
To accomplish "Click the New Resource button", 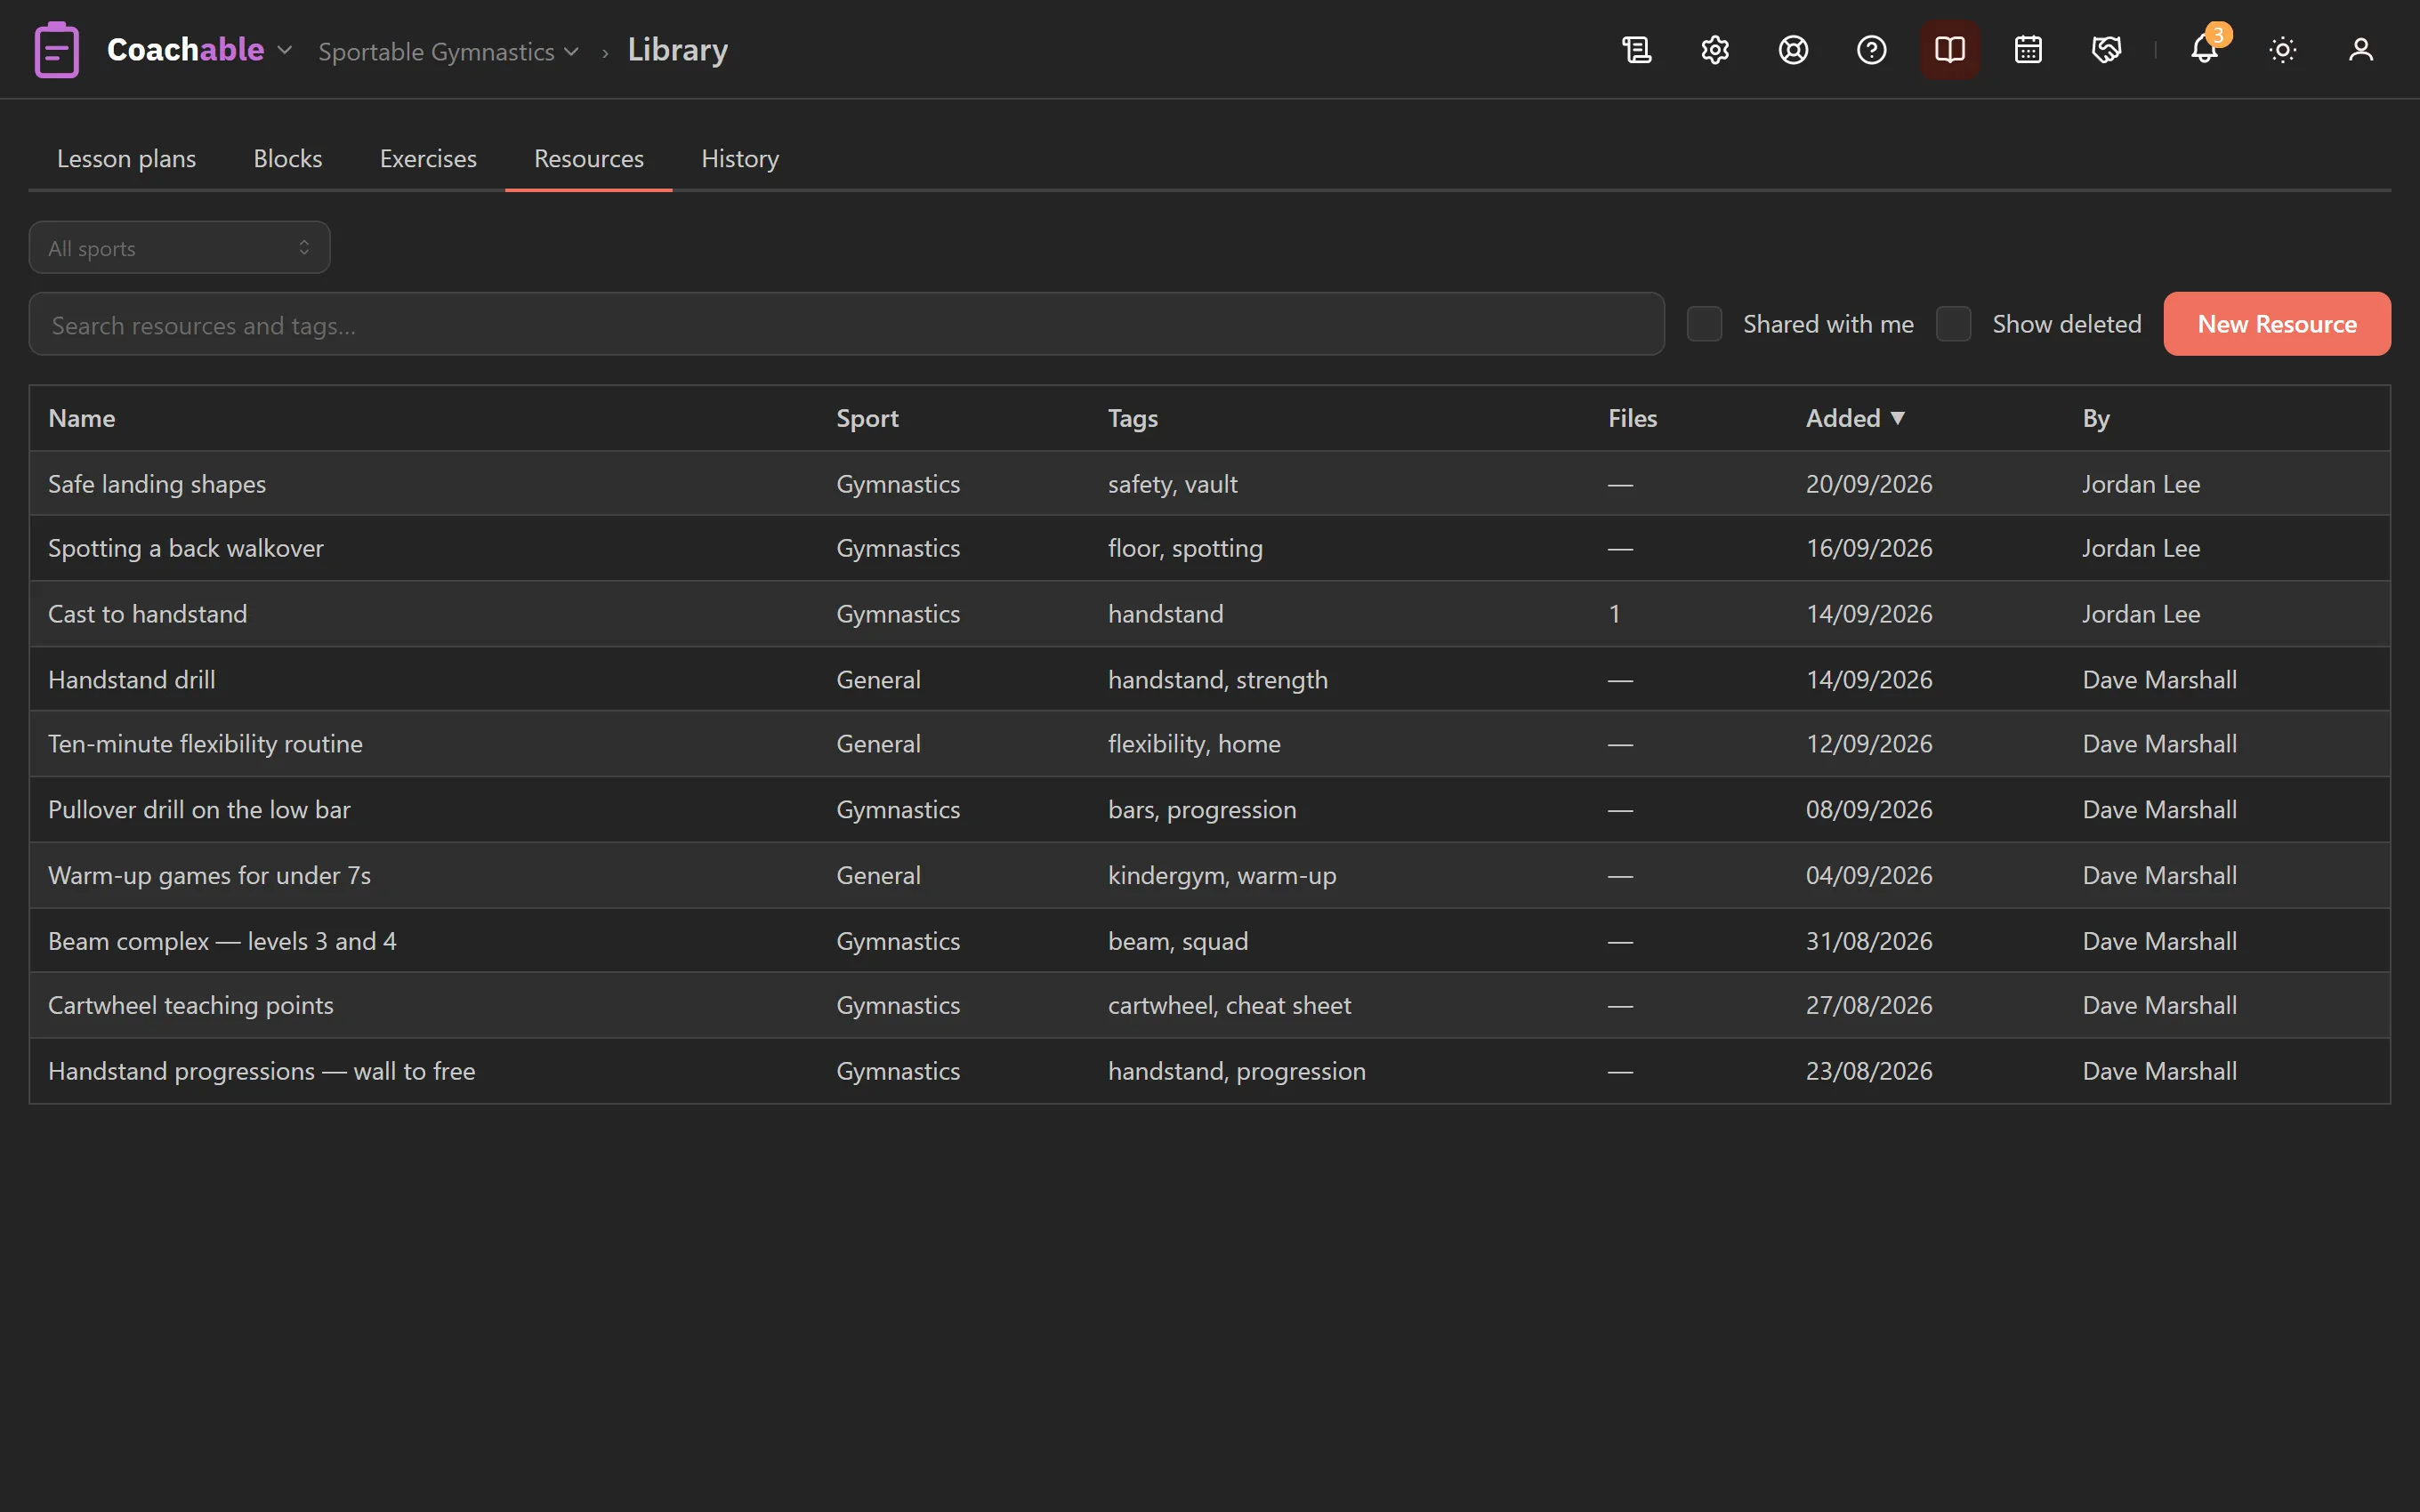I will (2277, 324).
